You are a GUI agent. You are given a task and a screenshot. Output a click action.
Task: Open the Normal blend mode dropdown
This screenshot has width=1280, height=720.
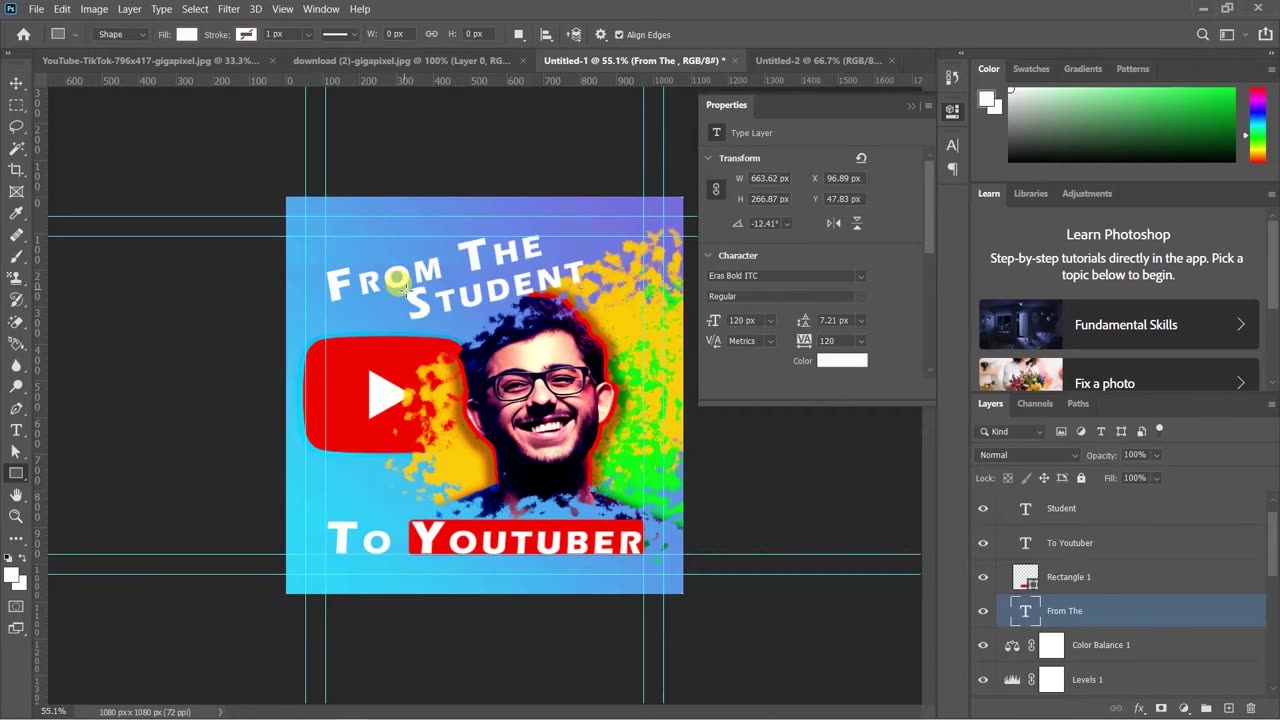click(1027, 455)
